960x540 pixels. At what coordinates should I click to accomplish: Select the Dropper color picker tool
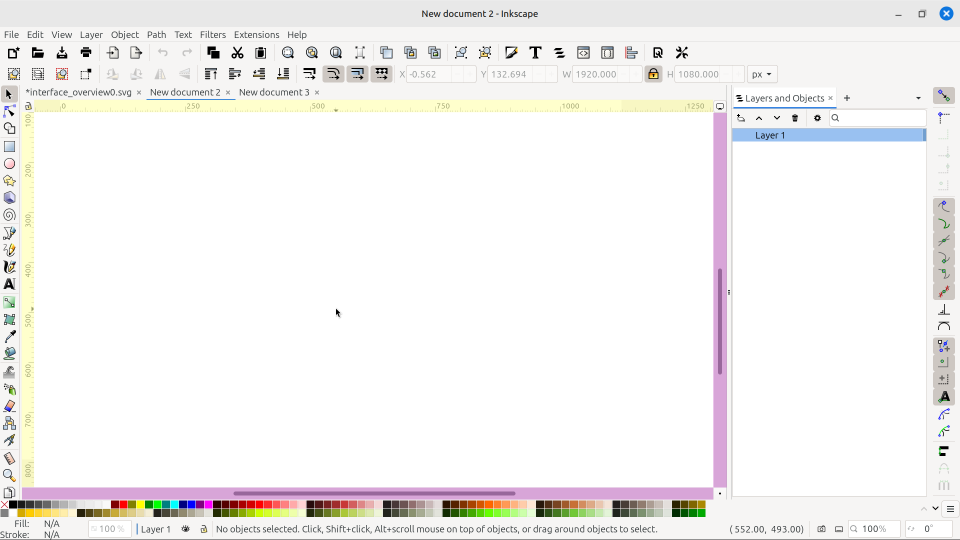point(9,337)
